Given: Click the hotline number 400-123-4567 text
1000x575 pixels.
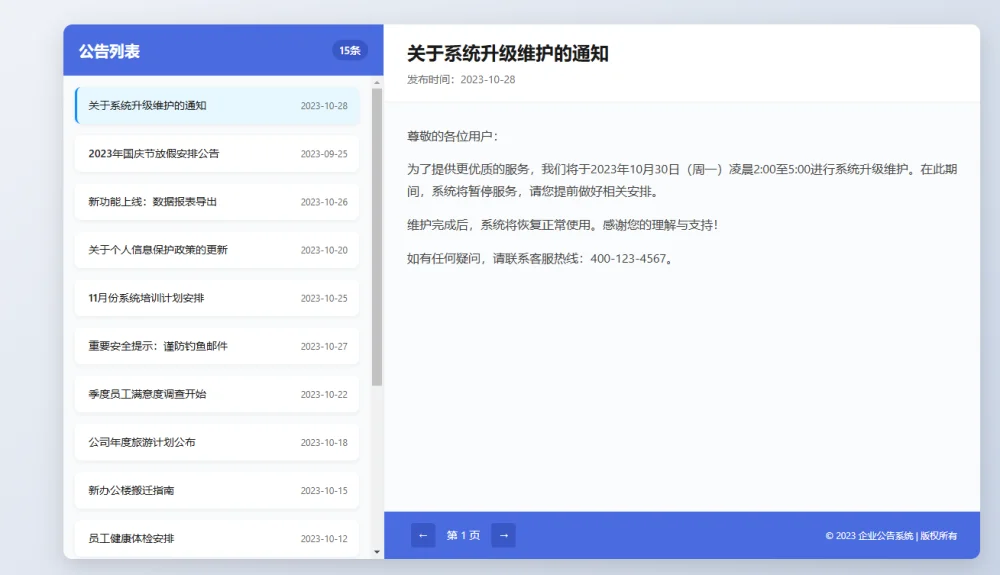Looking at the screenshot, I should tap(628, 259).
